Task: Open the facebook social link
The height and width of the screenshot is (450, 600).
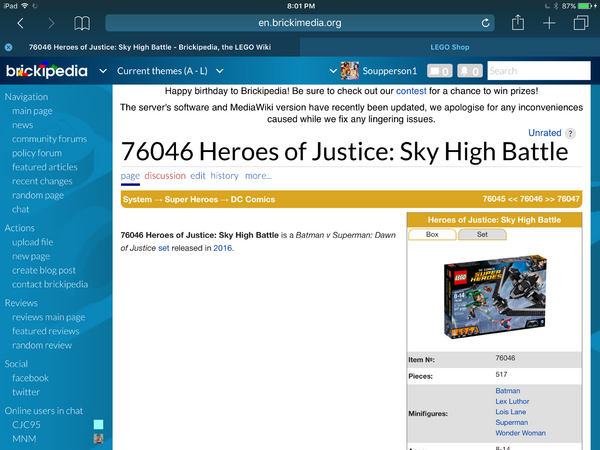Action: (x=30, y=378)
